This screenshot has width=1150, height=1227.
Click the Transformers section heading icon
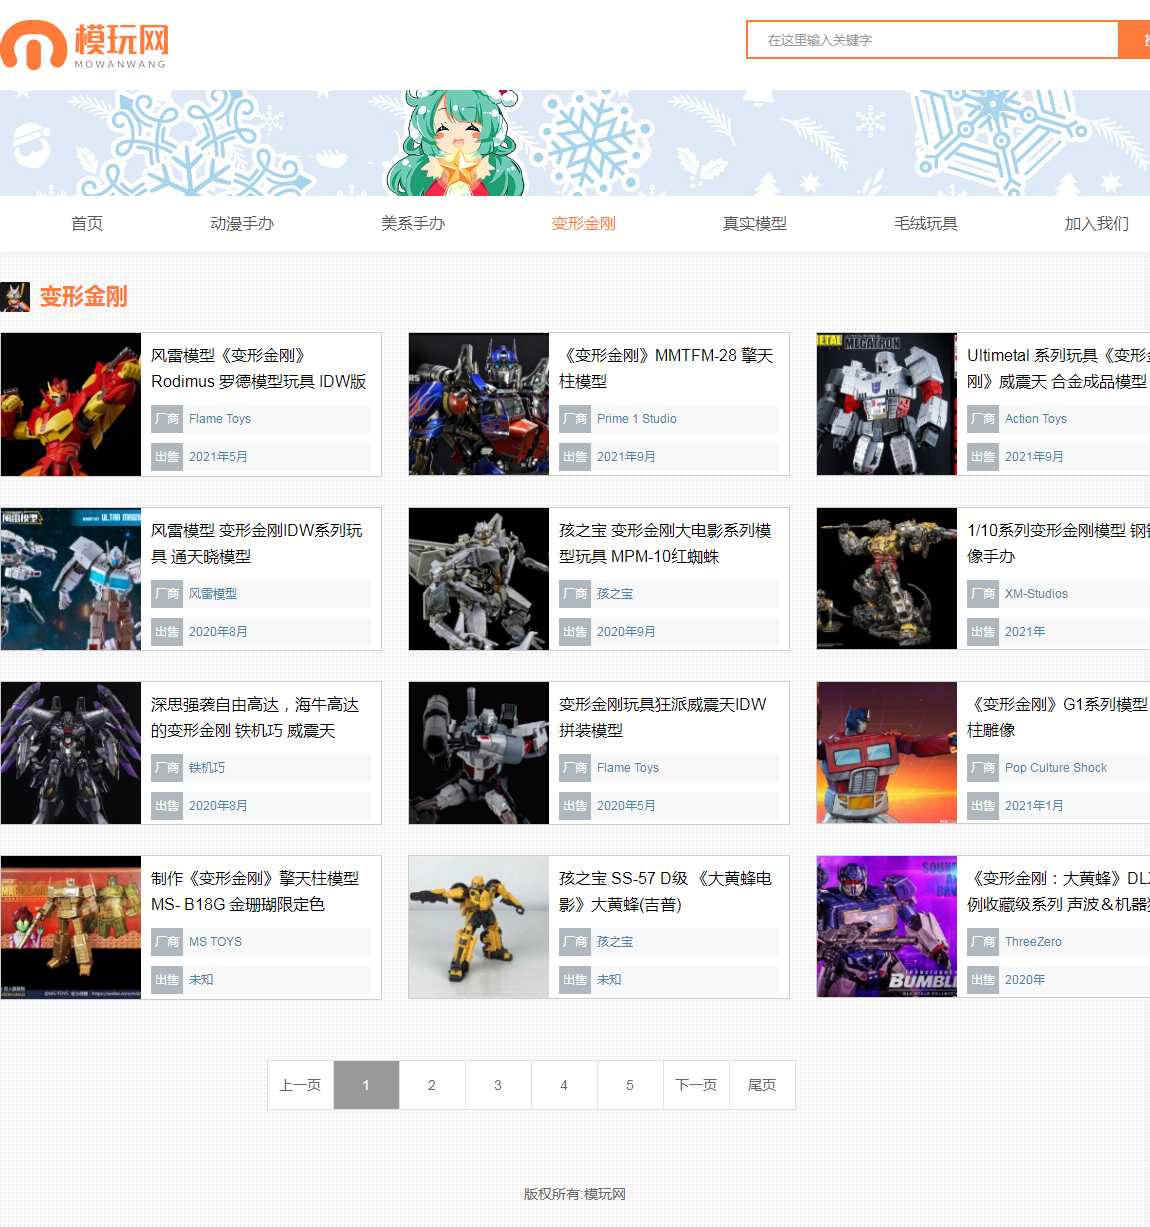15,297
